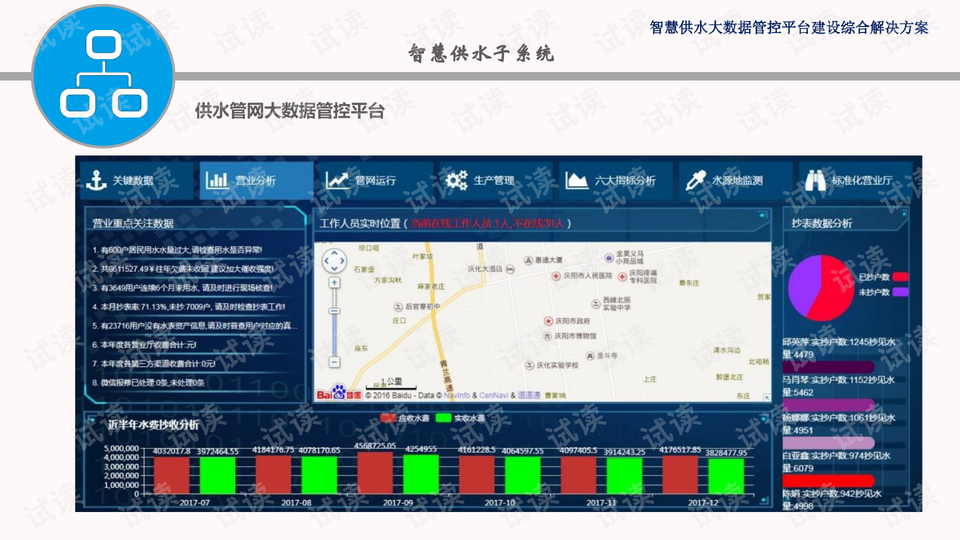Viewport: 960px width, 540px height.
Task: Click the magenta bar under 马肖琴
Action: tap(828, 405)
